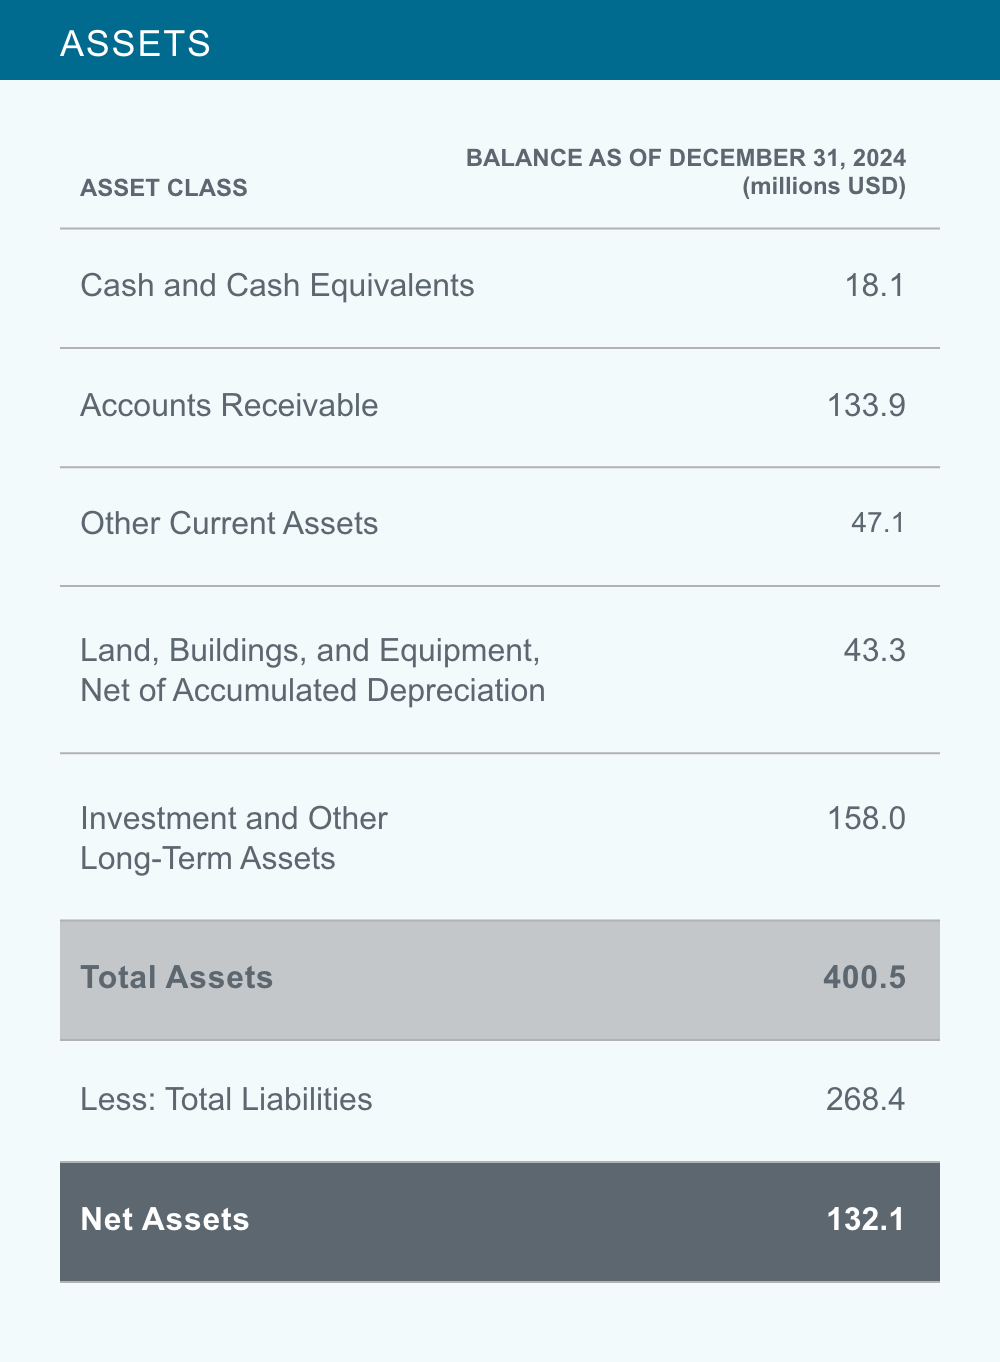Viewport: 1000px width, 1362px height.
Task: Click the 158.0 long-term assets value
Action: 866,819
